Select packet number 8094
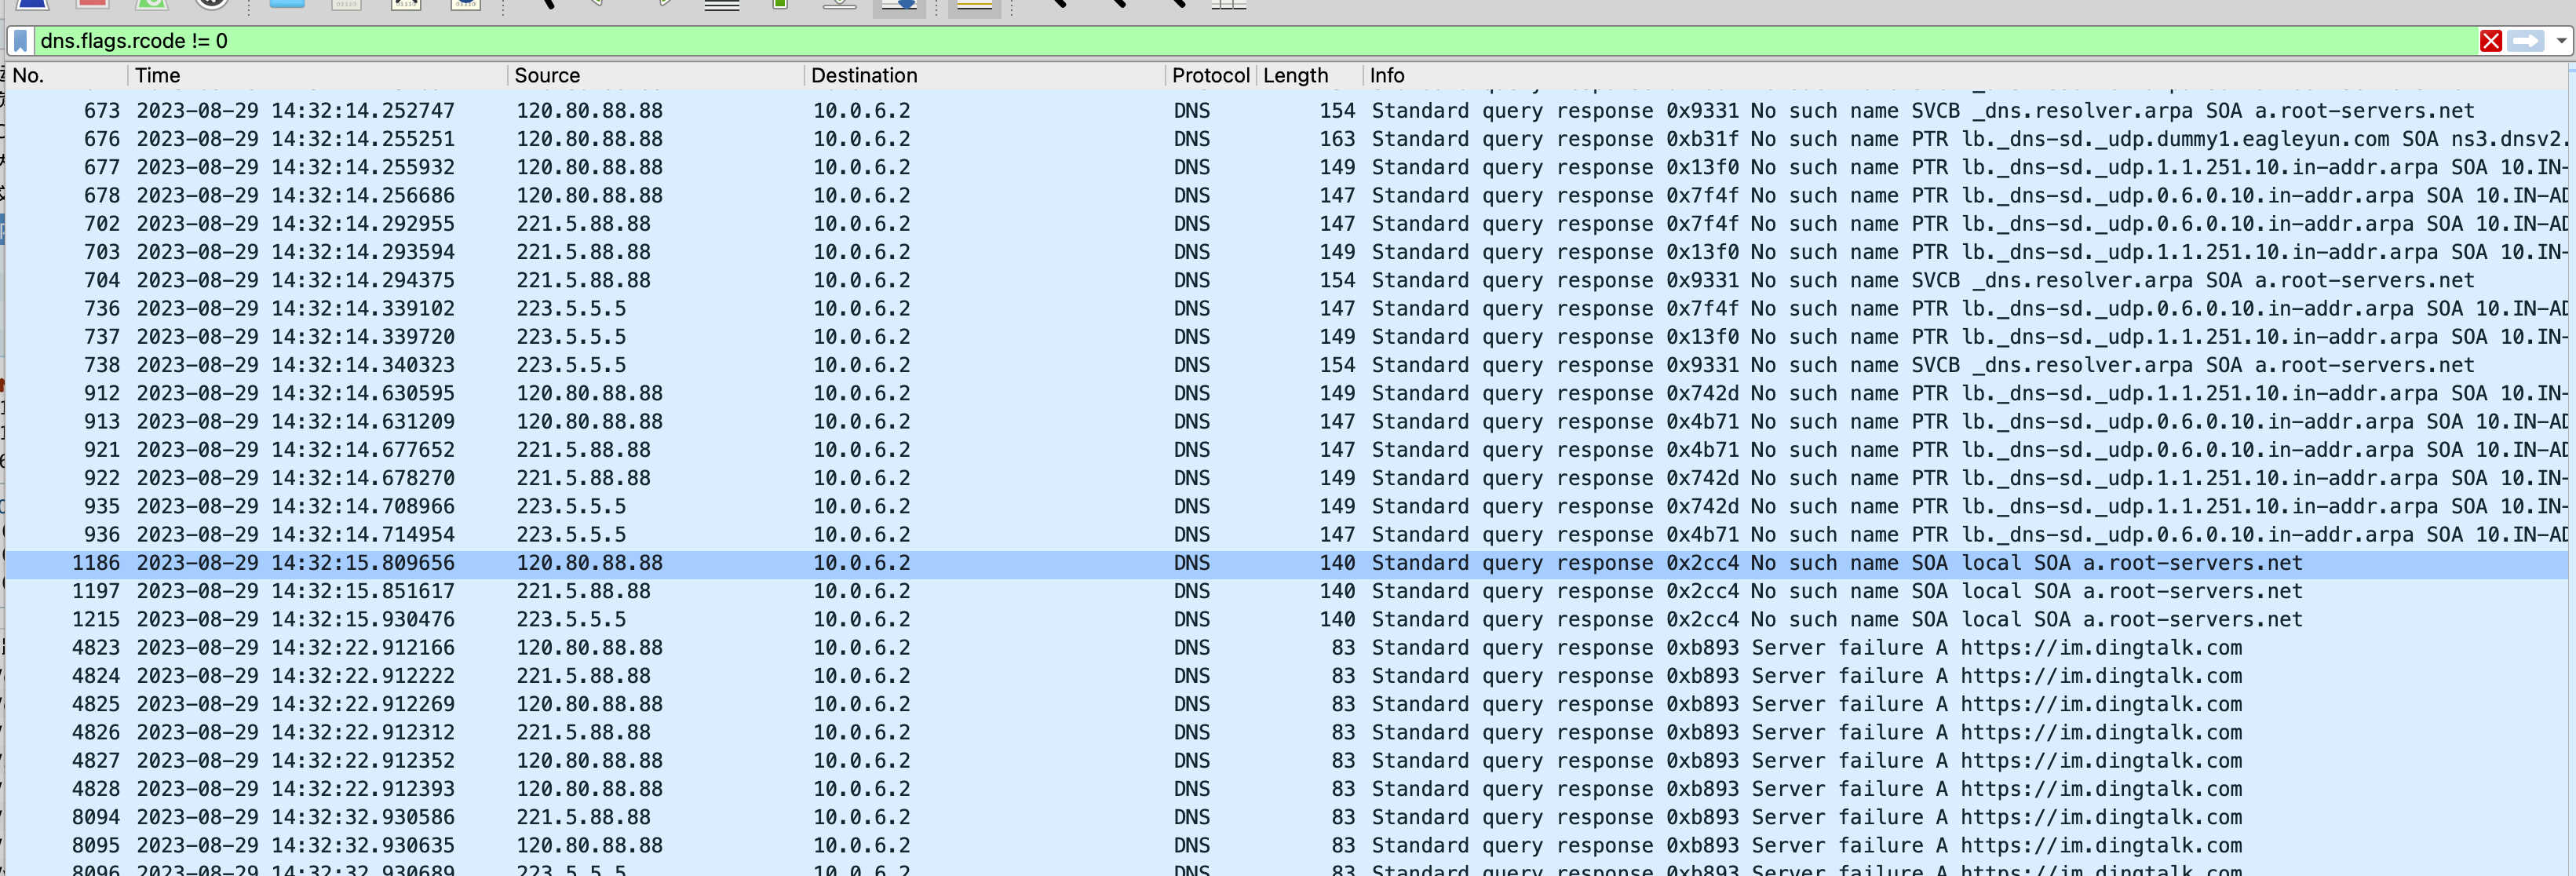Screen dimensions: 2576x876 (1287, 817)
